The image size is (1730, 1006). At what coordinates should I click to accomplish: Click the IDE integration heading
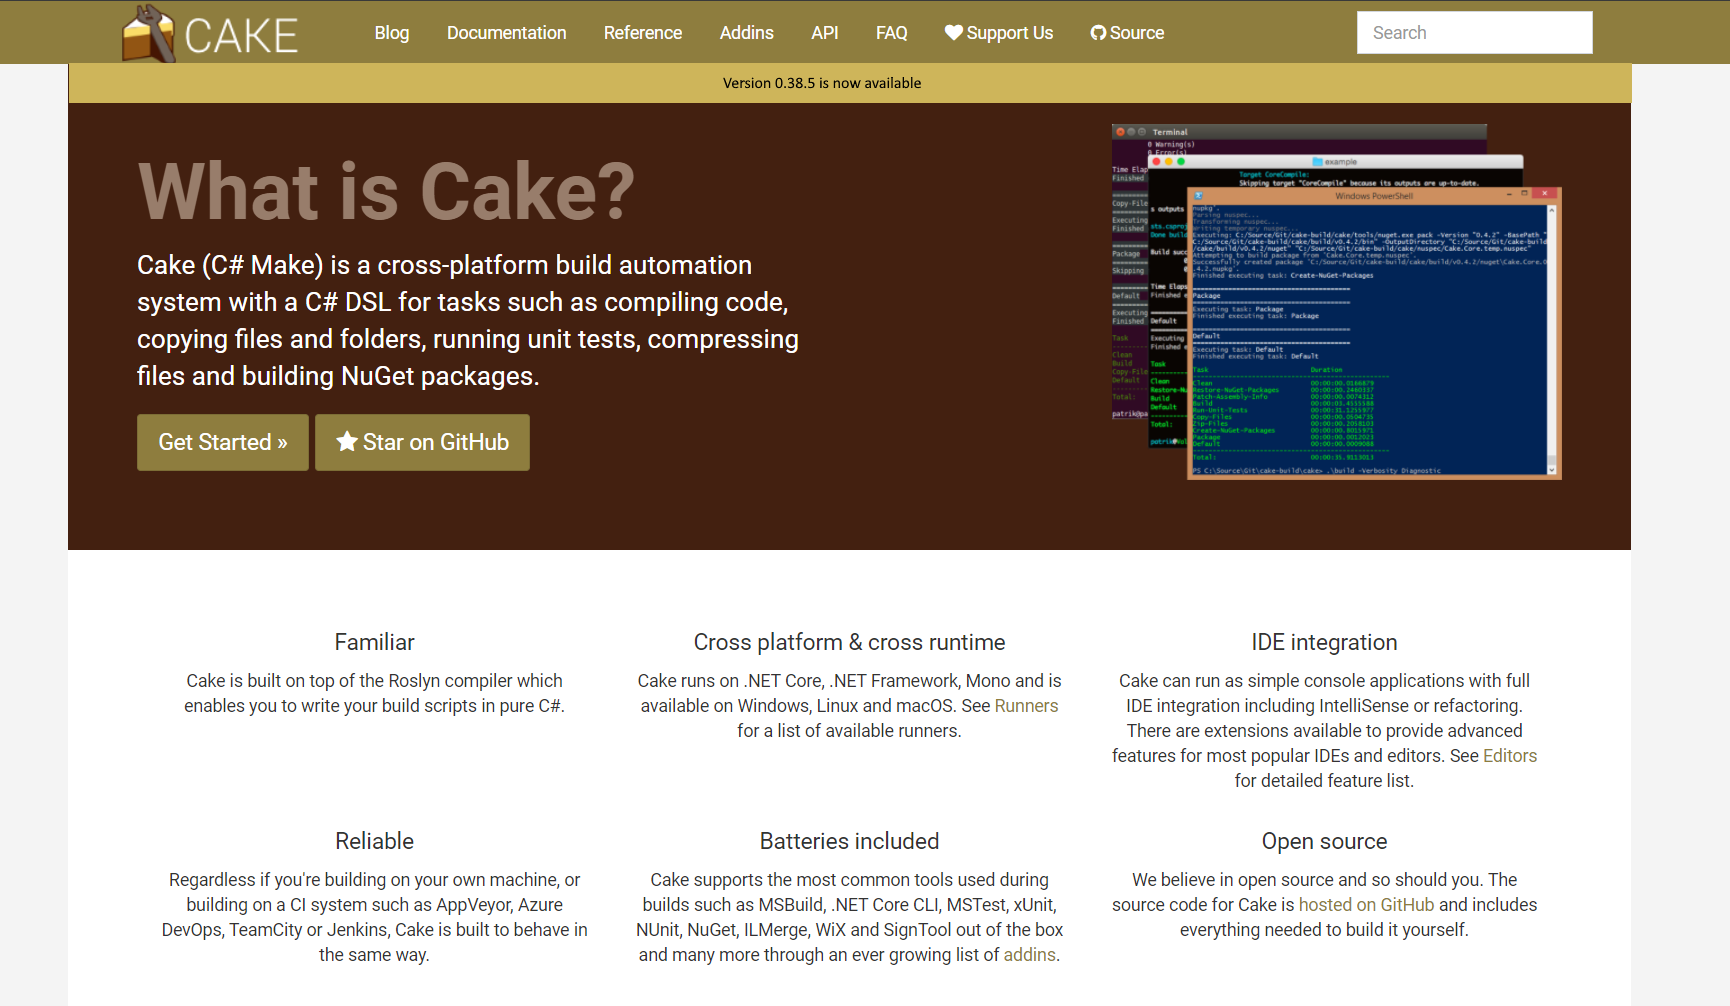tap(1324, 642)
